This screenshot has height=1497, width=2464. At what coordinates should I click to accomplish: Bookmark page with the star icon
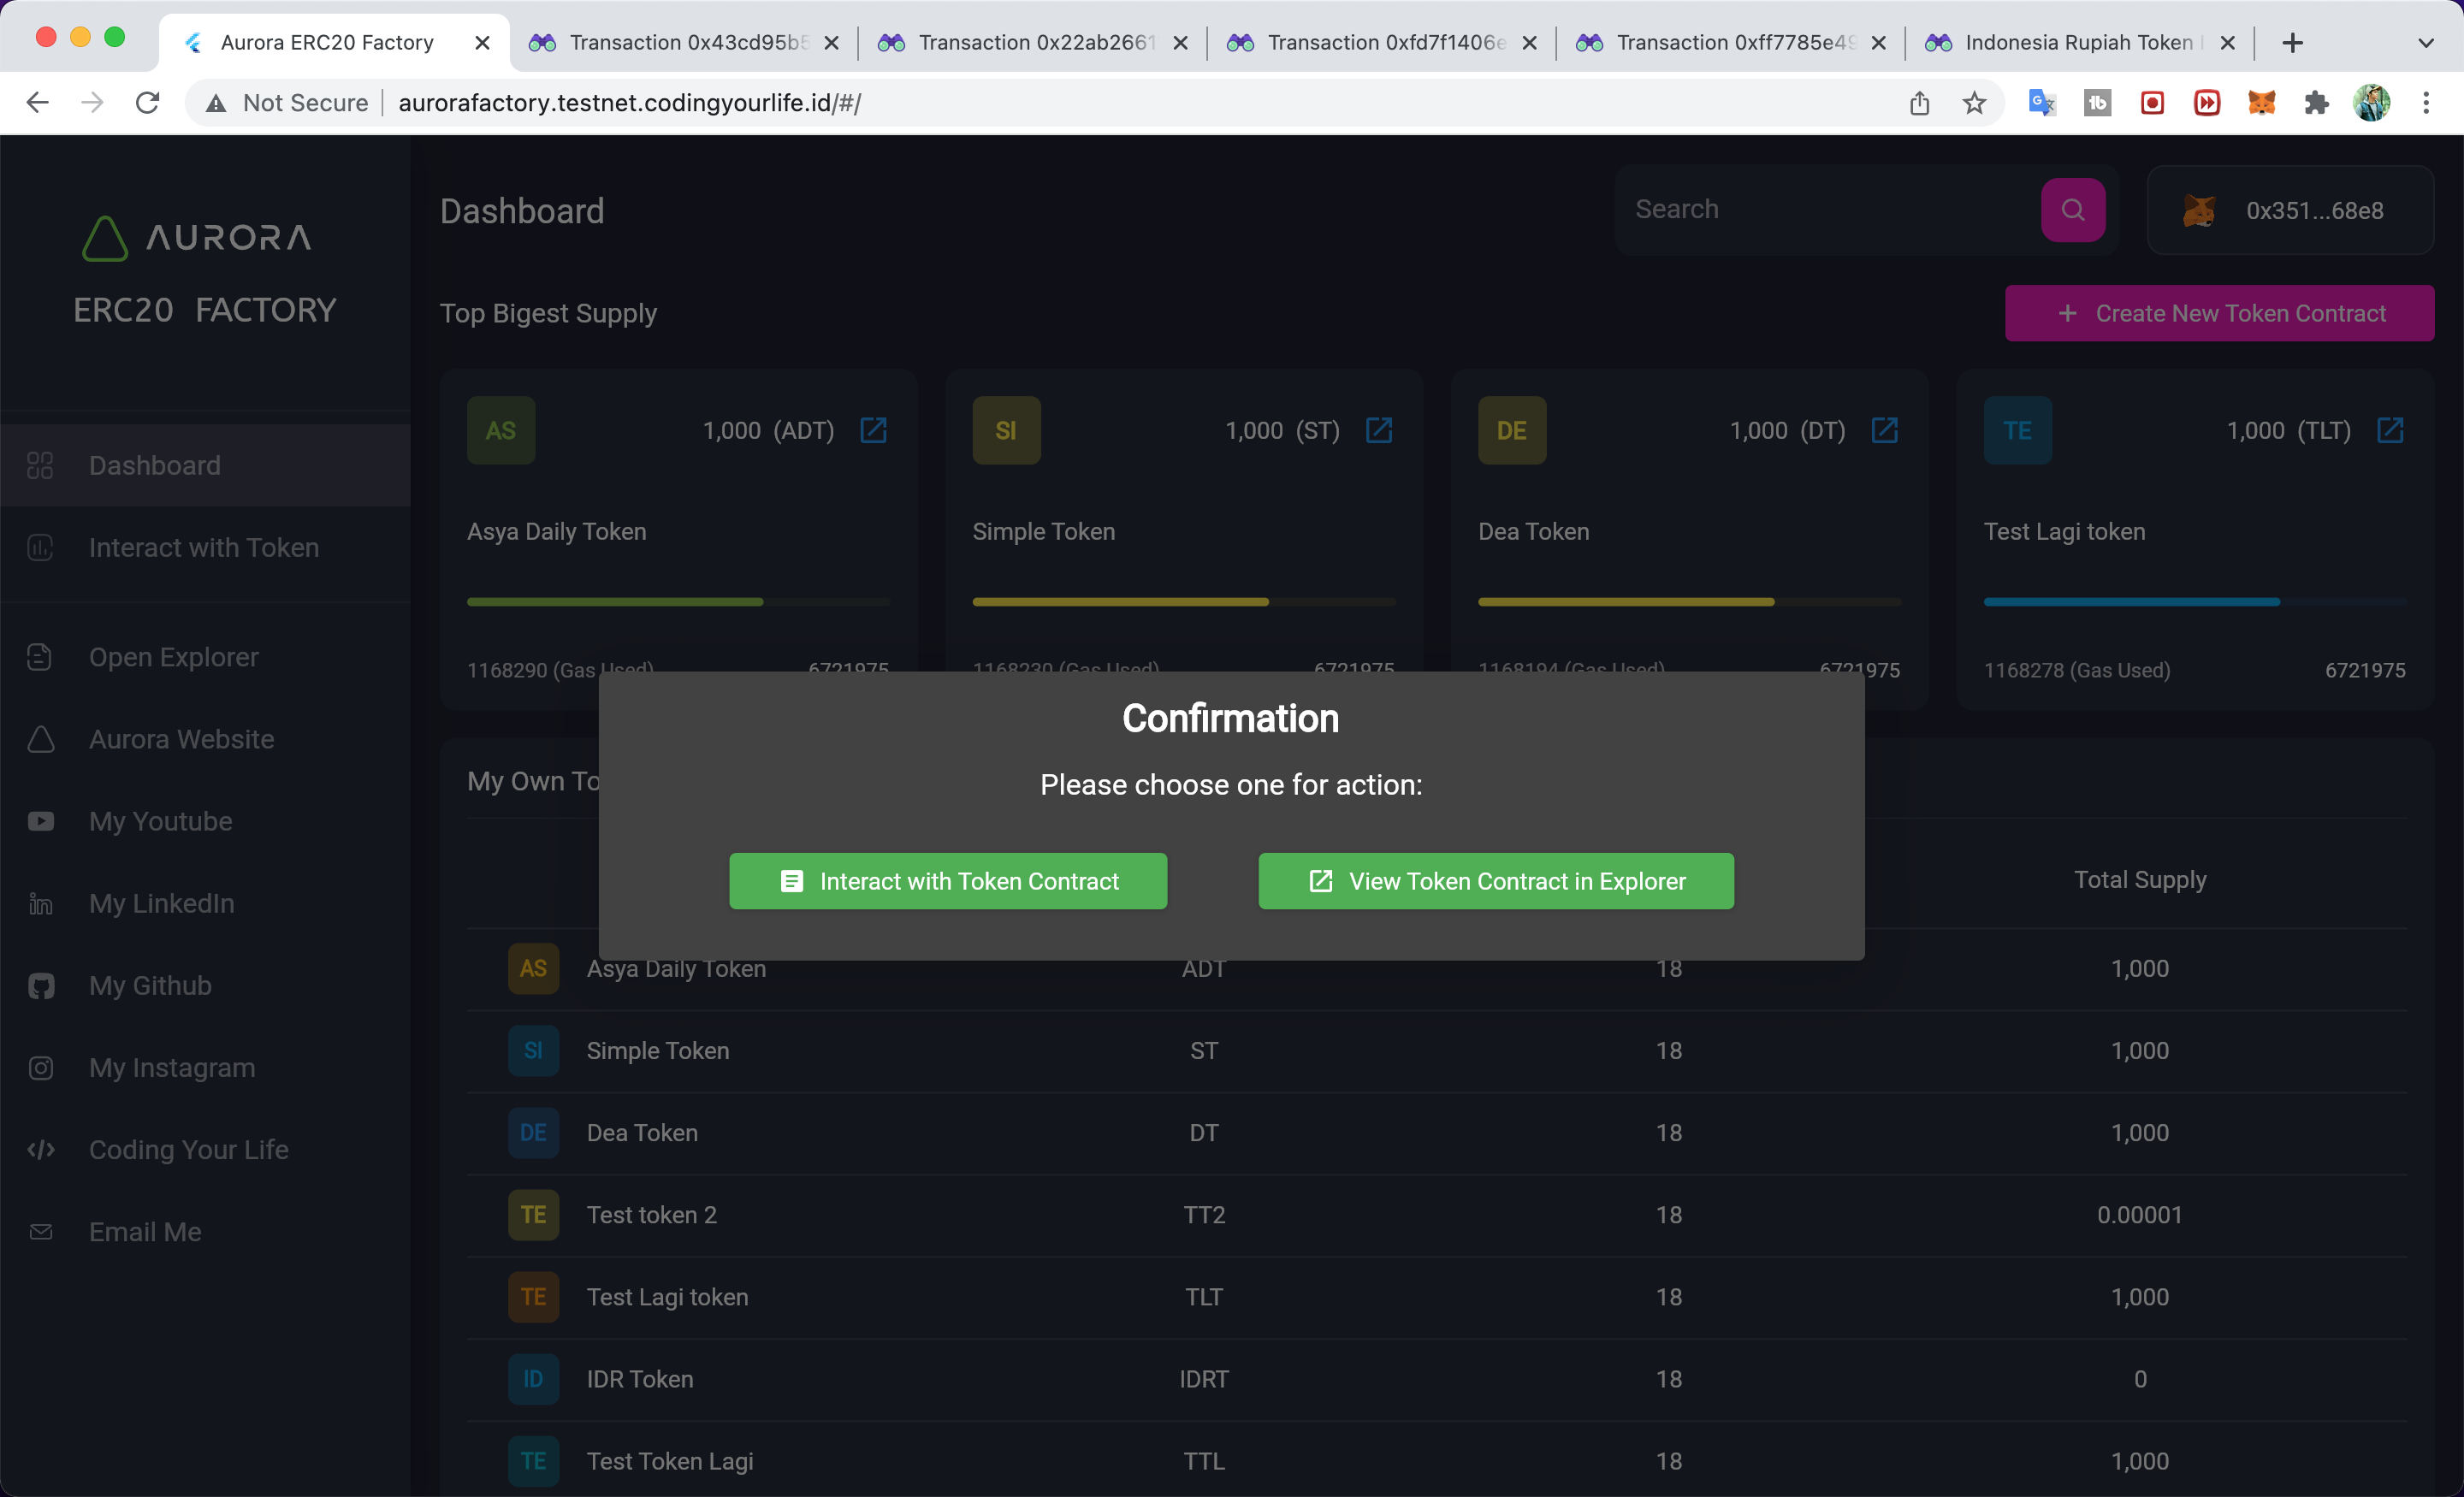tap(1974, 103)
